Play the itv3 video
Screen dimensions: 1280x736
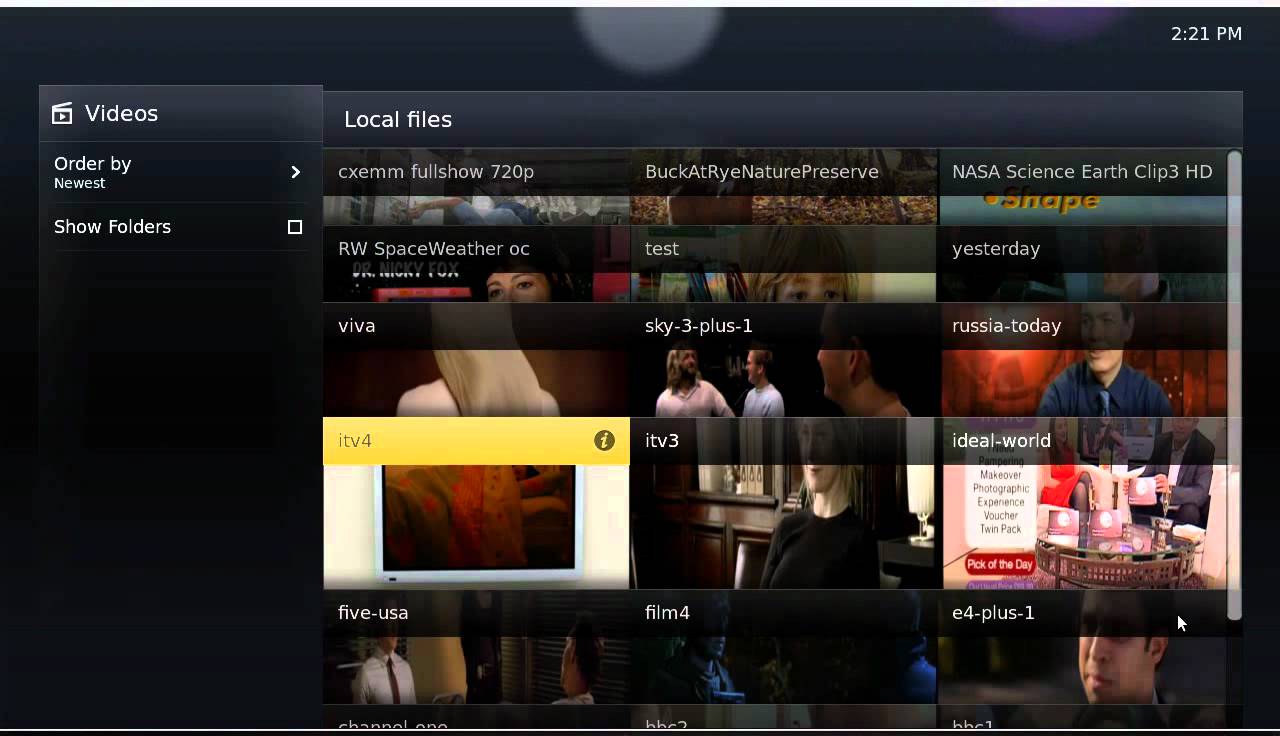tap(784, 503)
